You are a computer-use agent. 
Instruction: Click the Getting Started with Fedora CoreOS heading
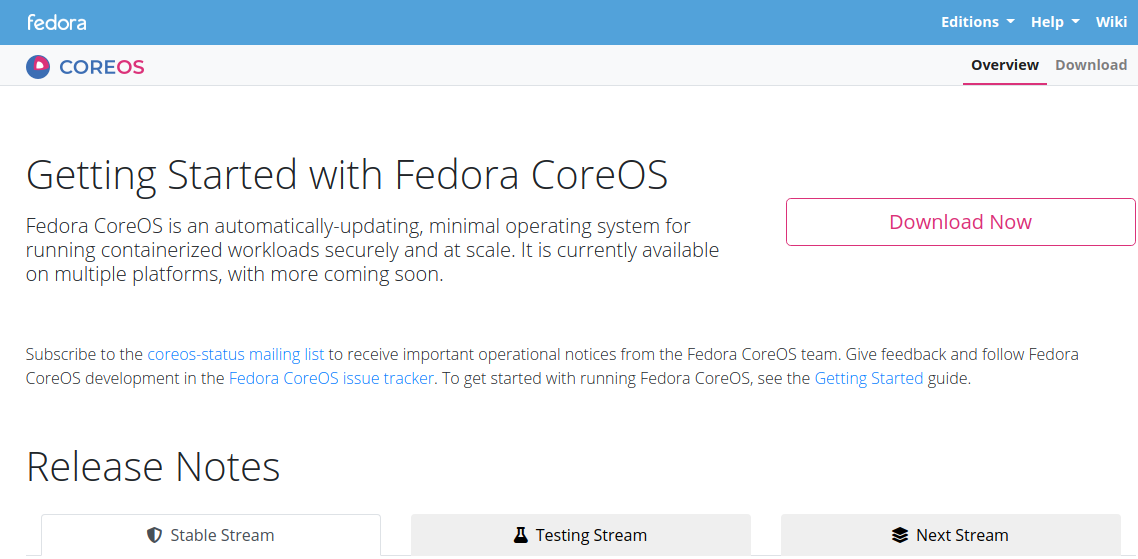[x=346, y=174]
